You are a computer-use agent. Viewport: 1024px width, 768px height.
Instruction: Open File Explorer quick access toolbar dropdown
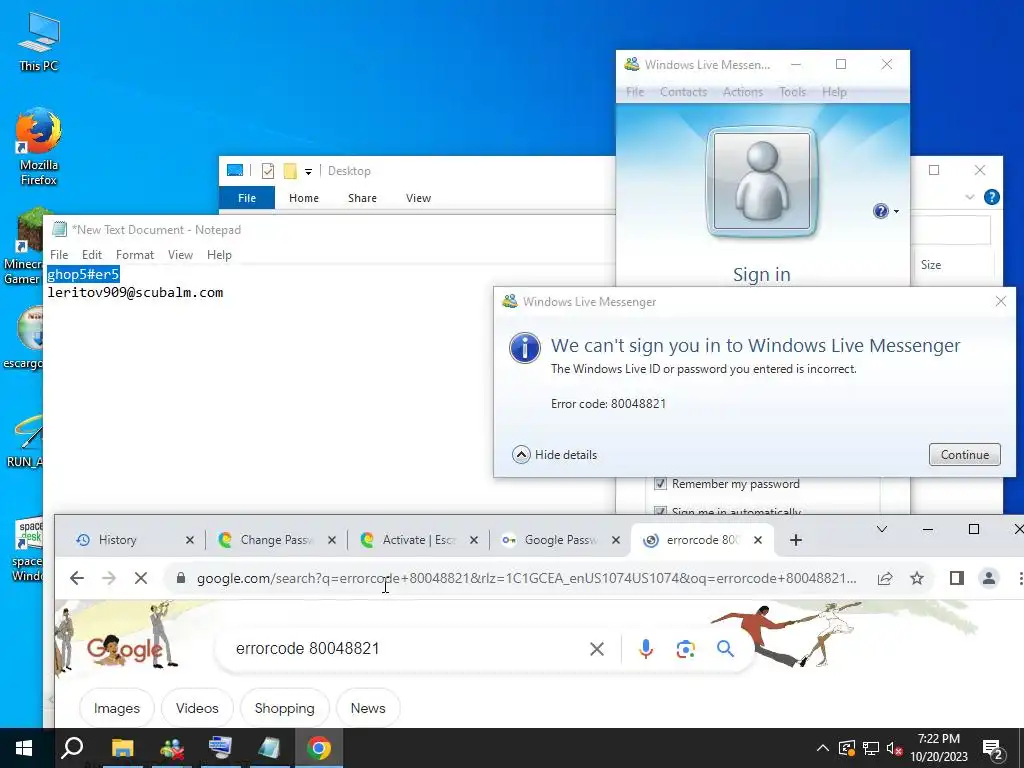308,171
